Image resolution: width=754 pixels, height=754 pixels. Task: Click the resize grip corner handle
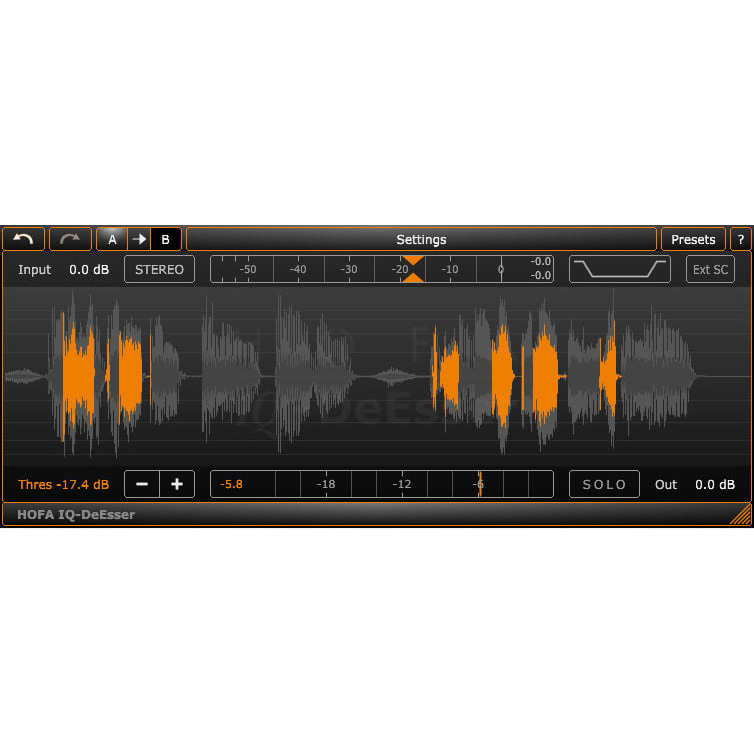741,515
